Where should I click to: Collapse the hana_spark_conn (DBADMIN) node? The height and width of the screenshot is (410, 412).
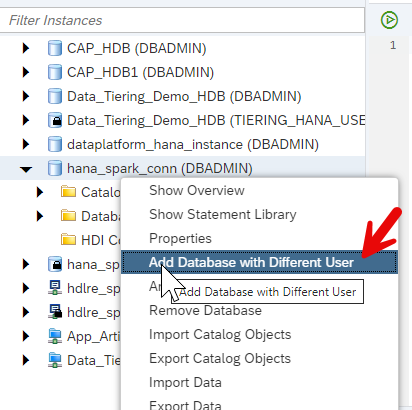point(26,169)
